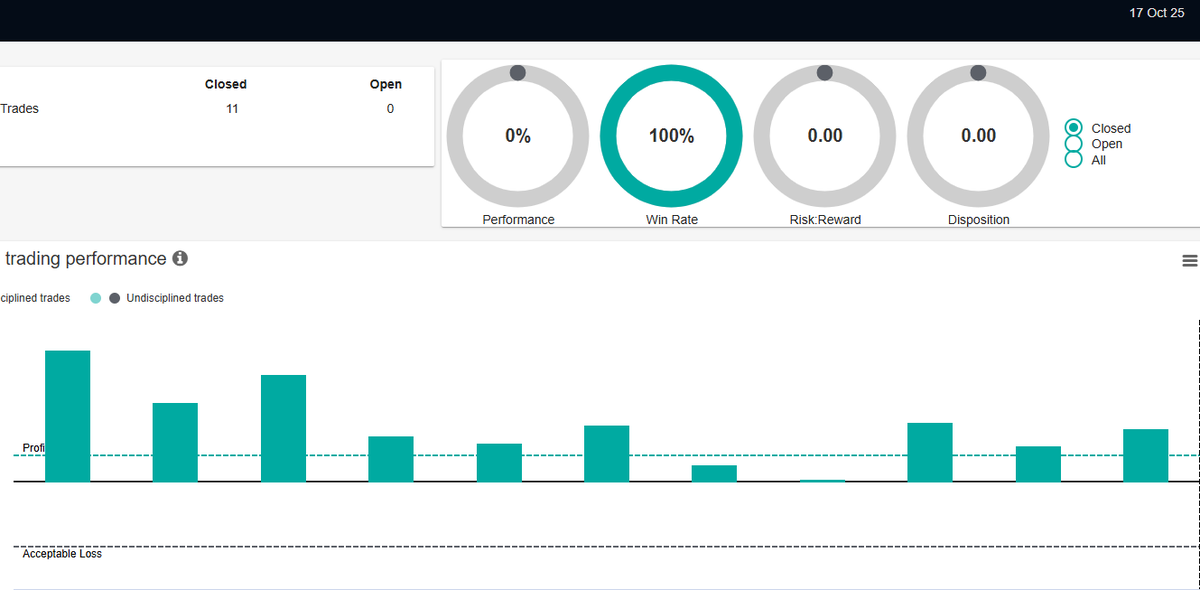
Task: Click the Win Rate label
Action: click(672, 220)
